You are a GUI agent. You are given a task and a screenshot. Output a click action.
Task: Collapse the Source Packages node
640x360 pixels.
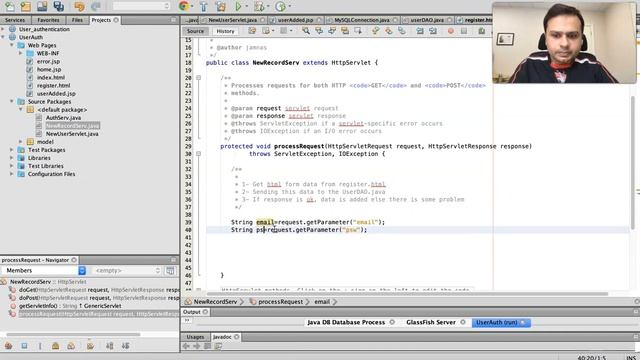pyautogui.click(x=12, y=101)
